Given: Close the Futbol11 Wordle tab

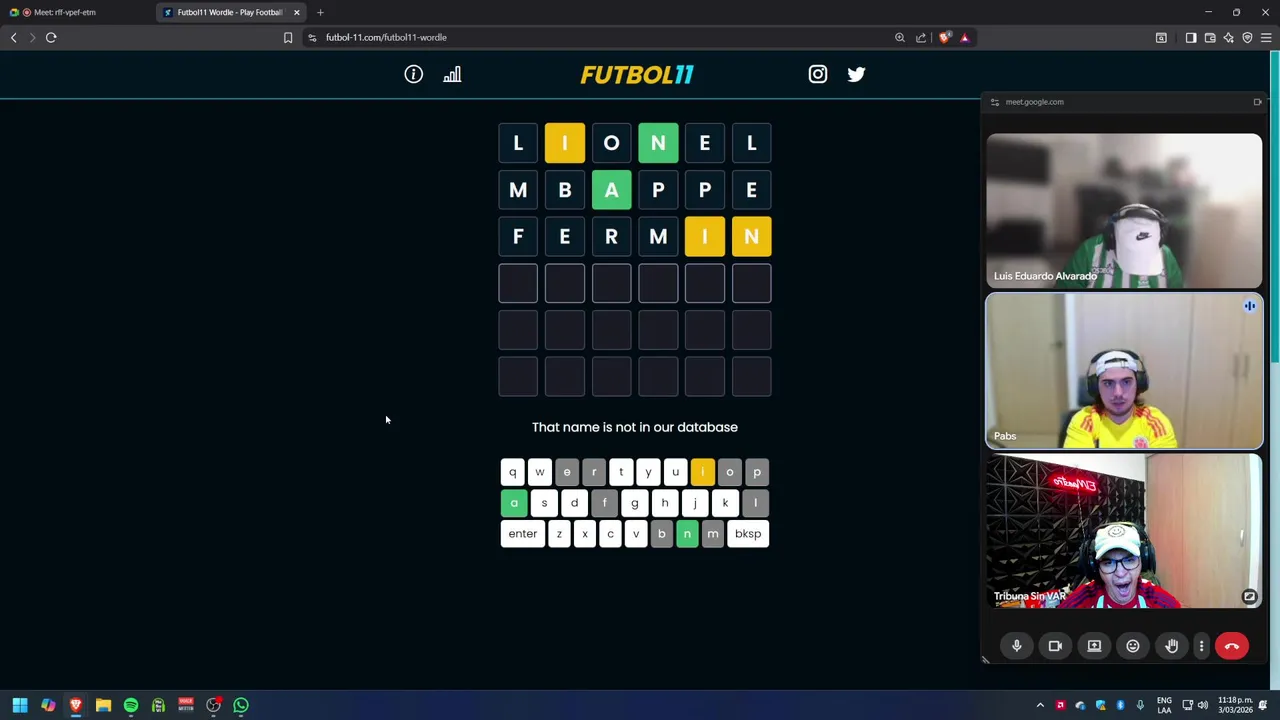Looking at the screenshot, I should 296,12.
